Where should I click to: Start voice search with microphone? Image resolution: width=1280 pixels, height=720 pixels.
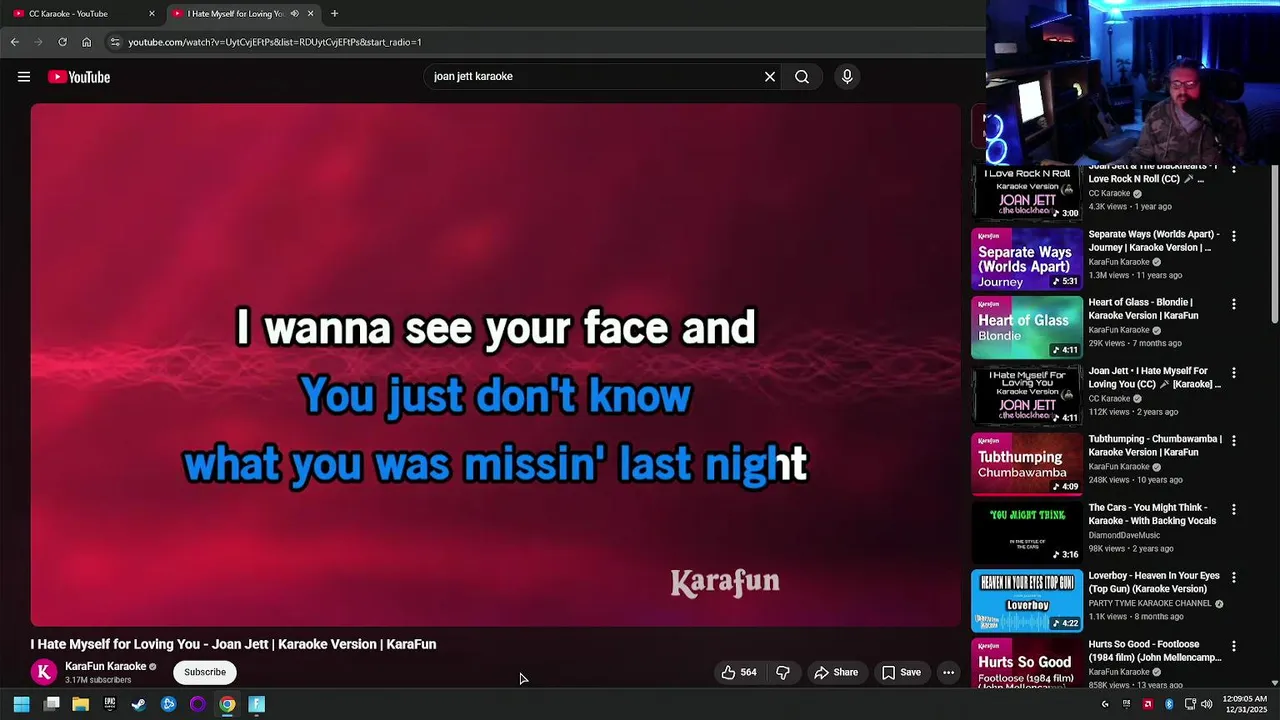[847, 77]
